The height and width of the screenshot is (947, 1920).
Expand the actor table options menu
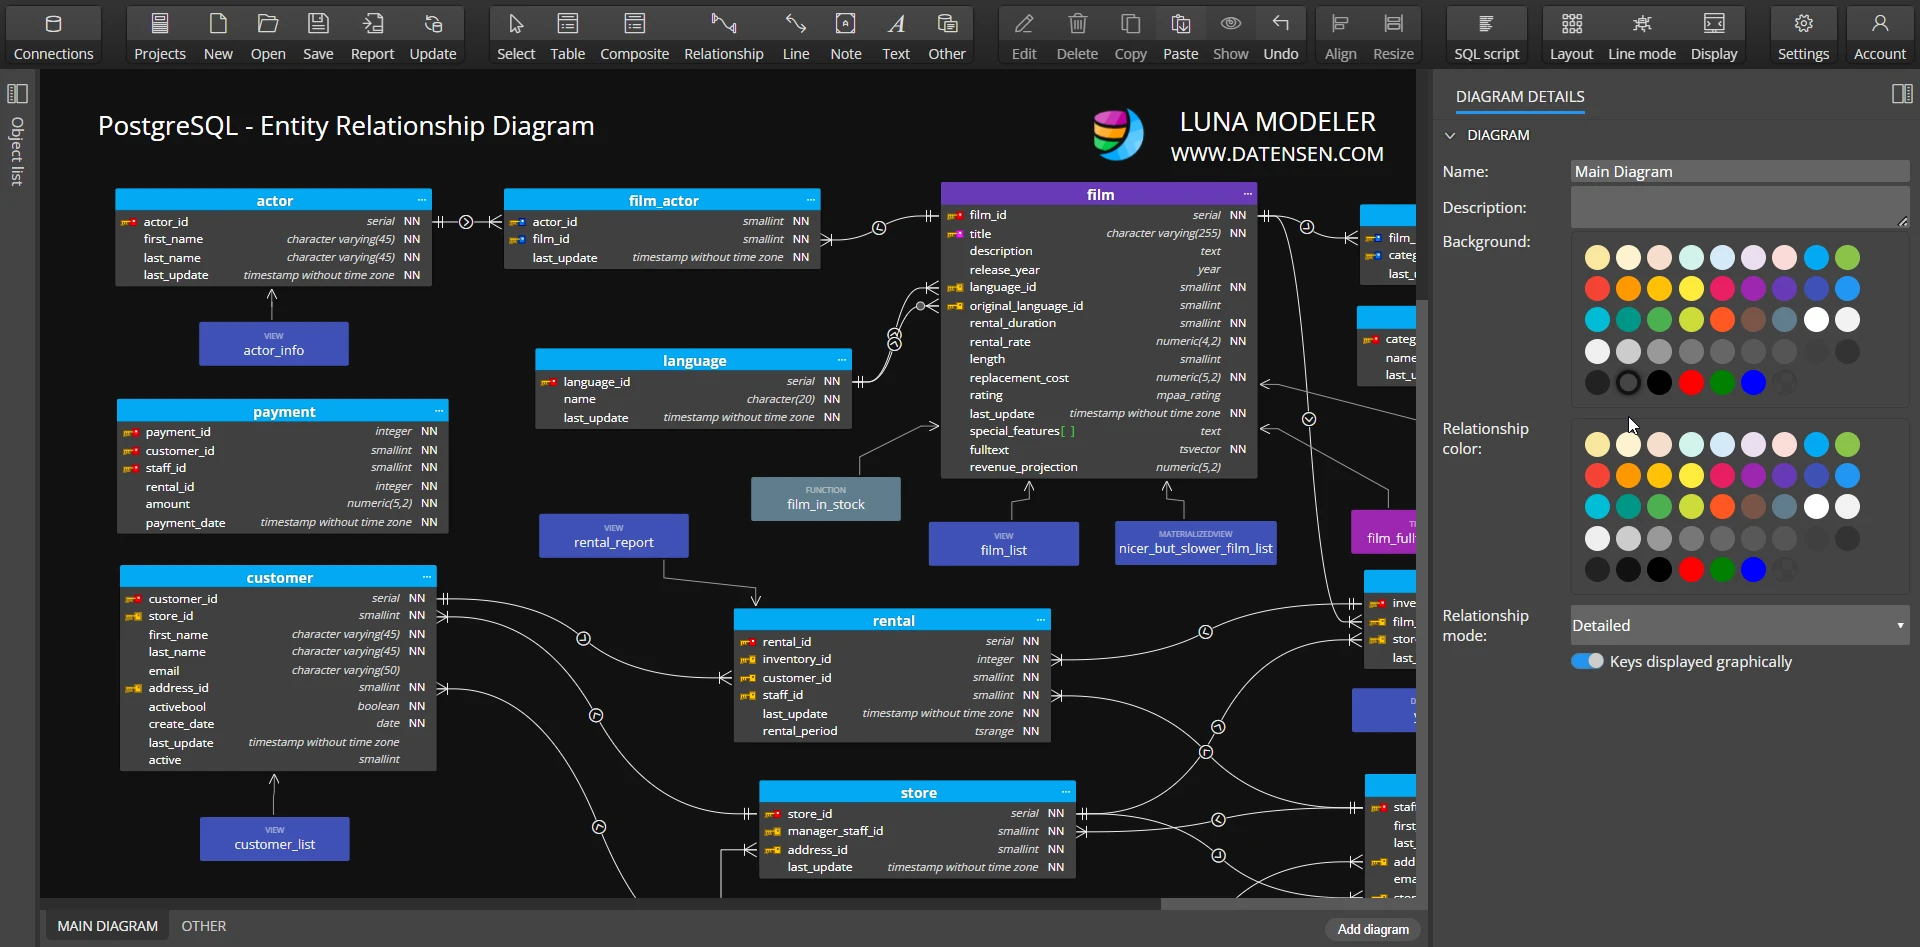click(422, 200)
